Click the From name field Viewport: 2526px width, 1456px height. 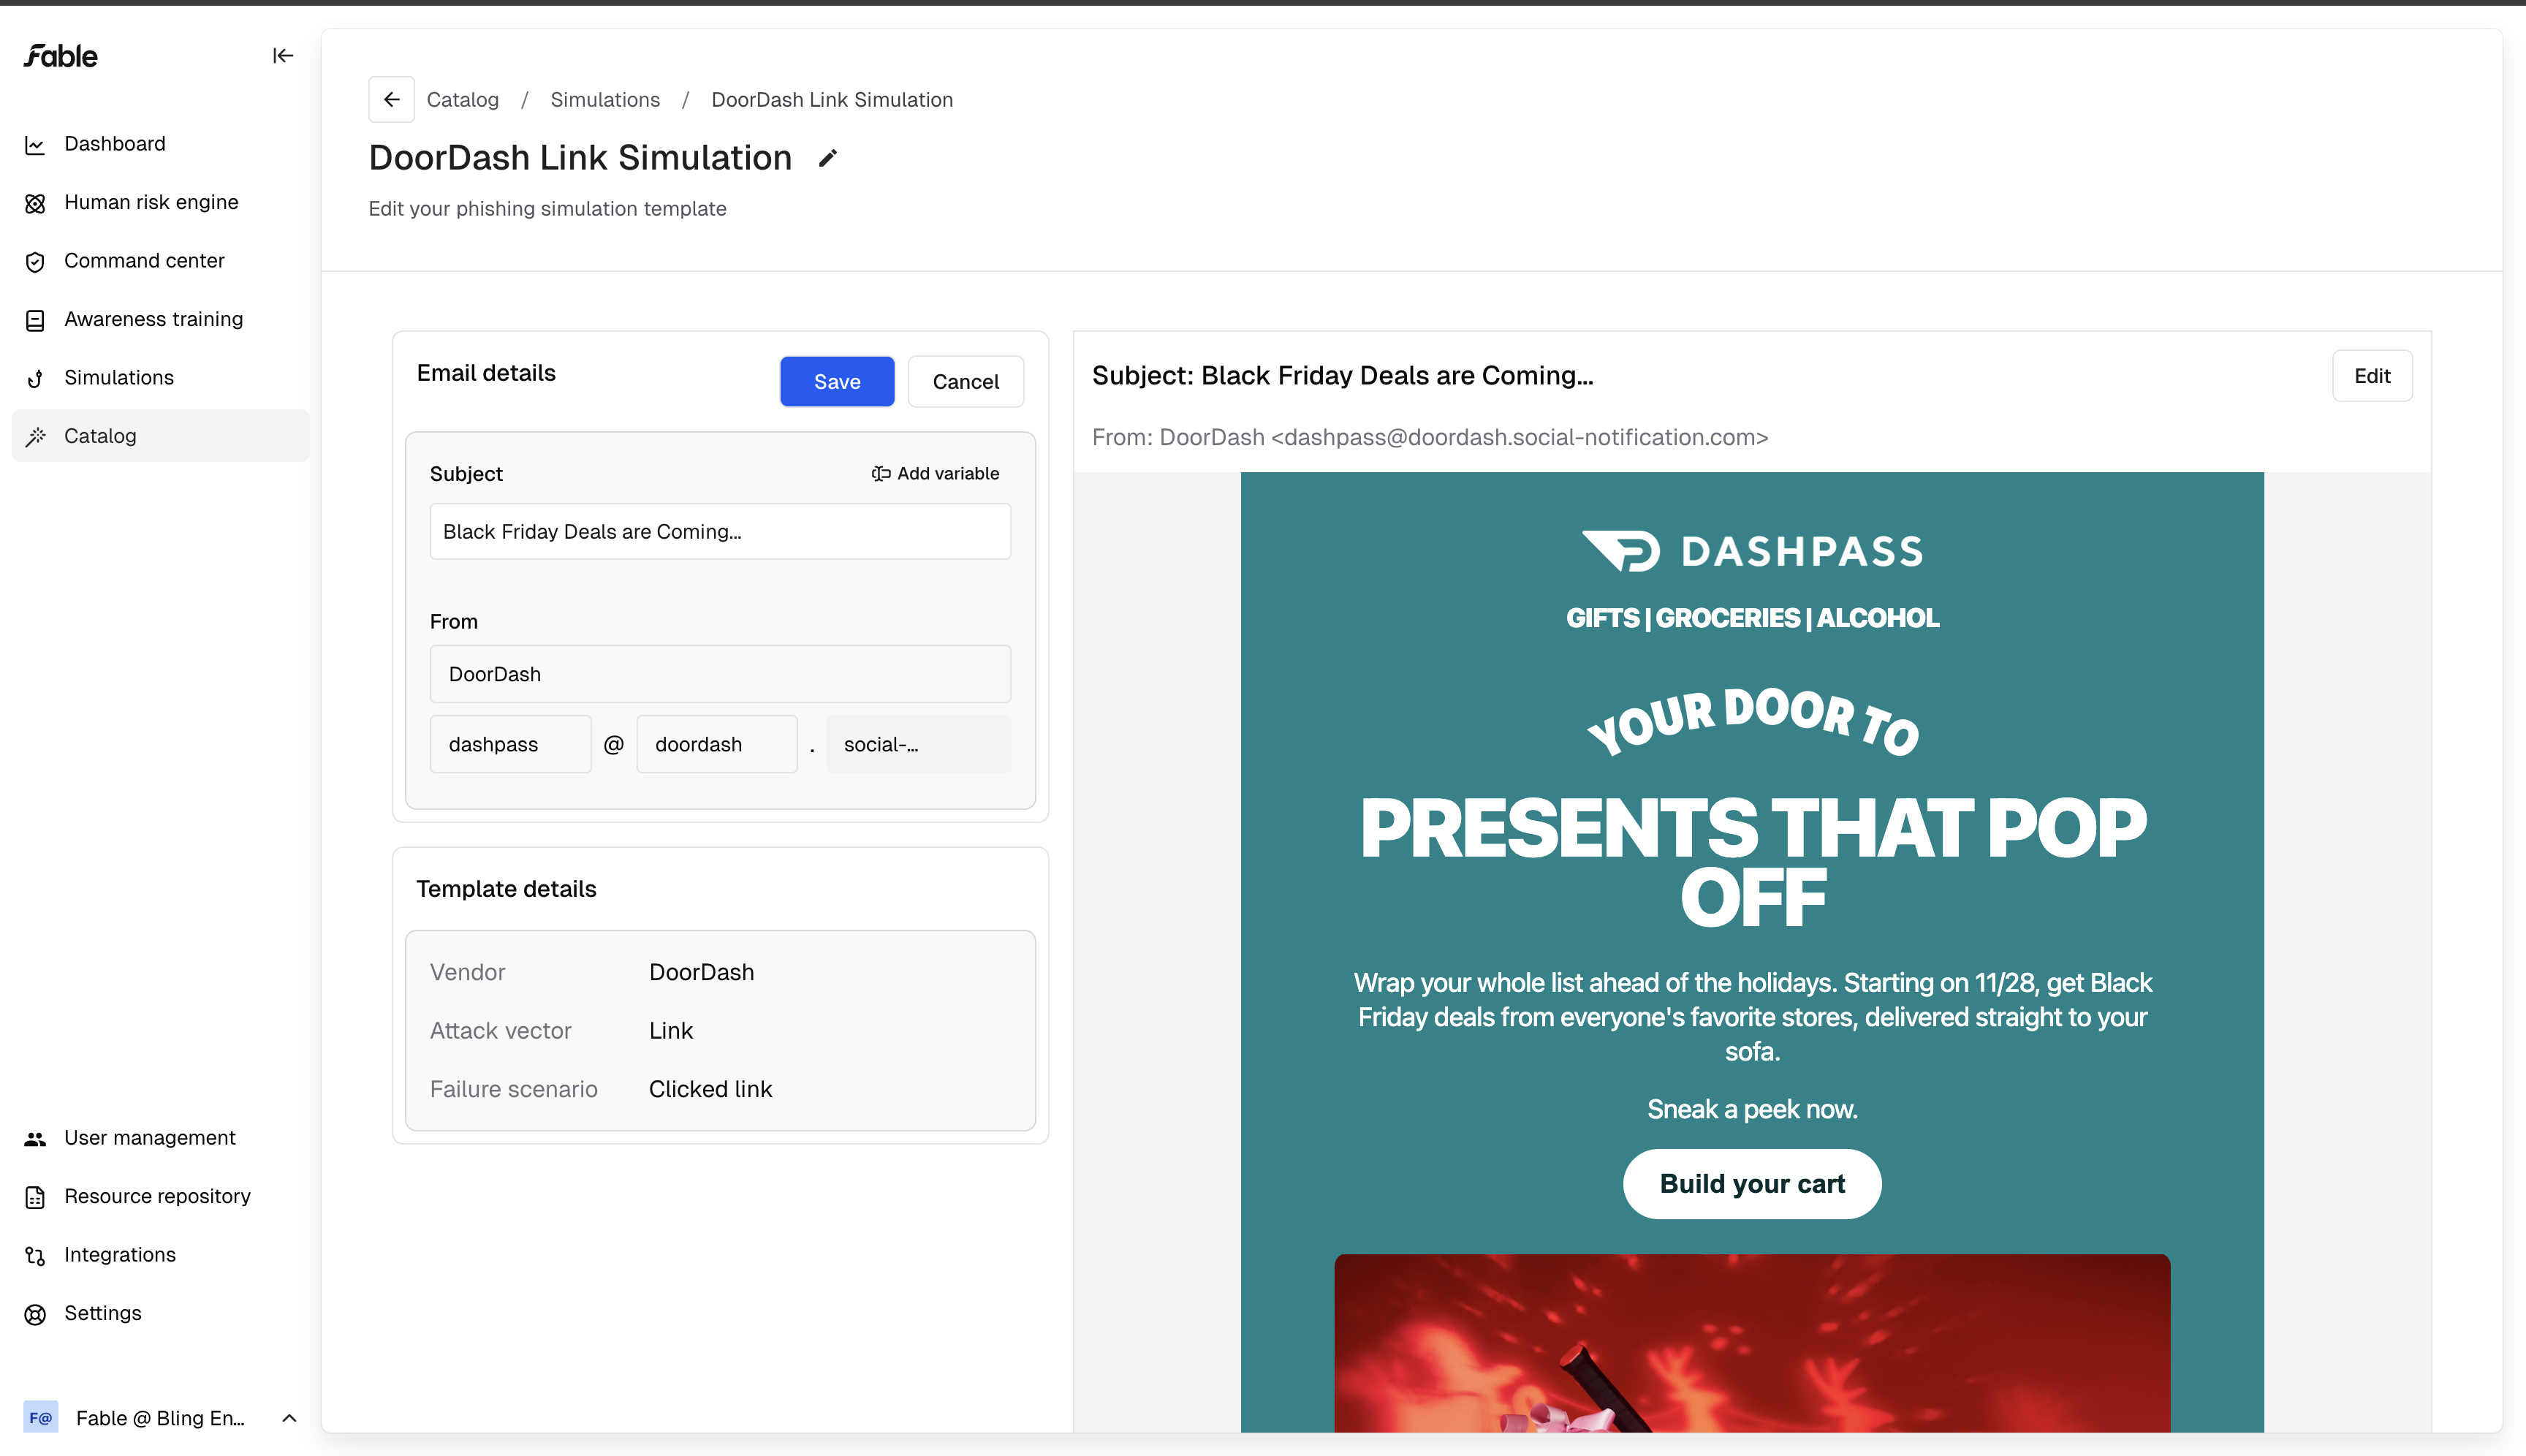point(720,674)
